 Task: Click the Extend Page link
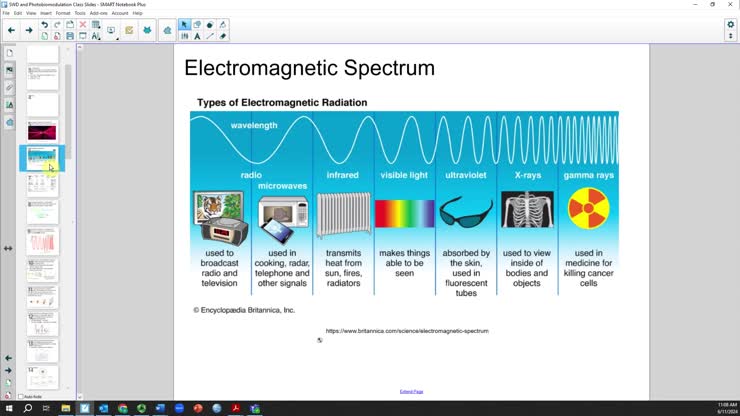coord(411,391)
